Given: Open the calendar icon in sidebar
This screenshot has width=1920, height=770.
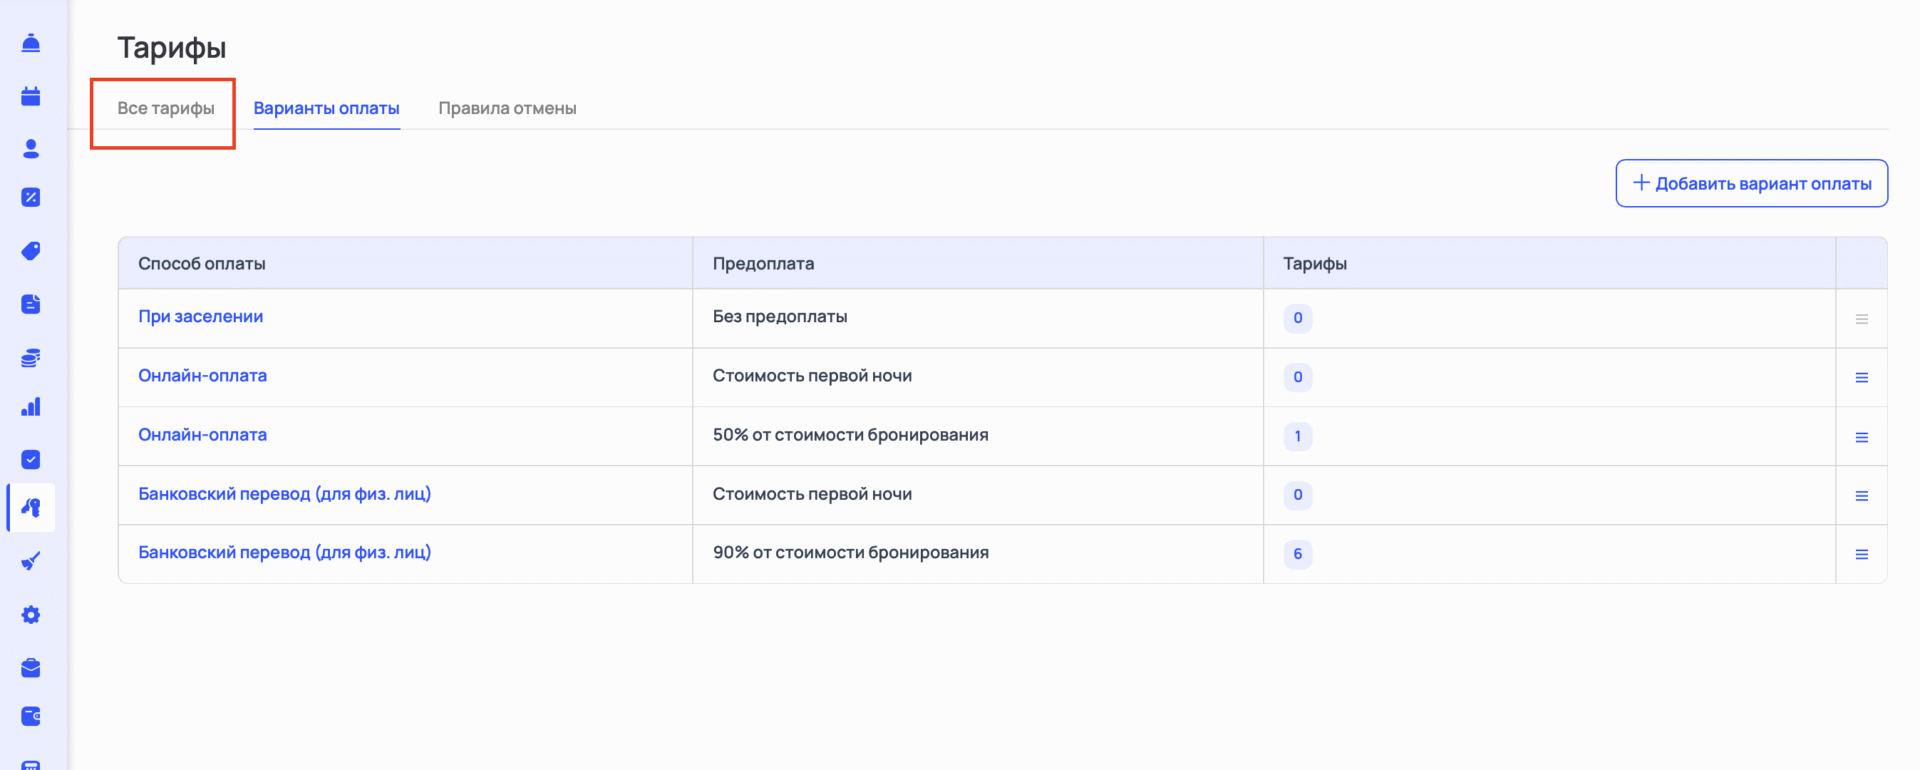Looking at the screenshot, I should pyautogui.click(x=31, y=96).
